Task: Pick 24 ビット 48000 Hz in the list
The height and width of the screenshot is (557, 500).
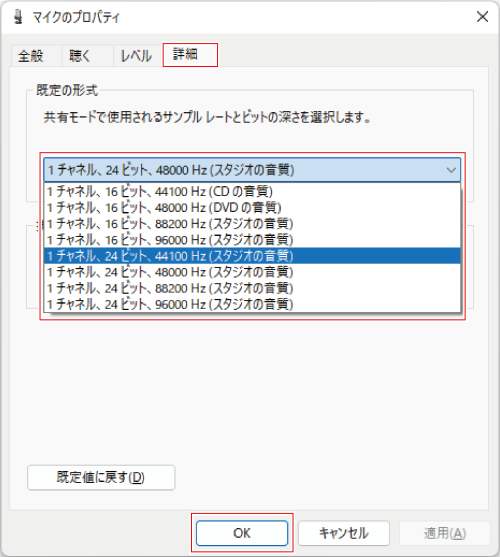Action: (252, 272)
